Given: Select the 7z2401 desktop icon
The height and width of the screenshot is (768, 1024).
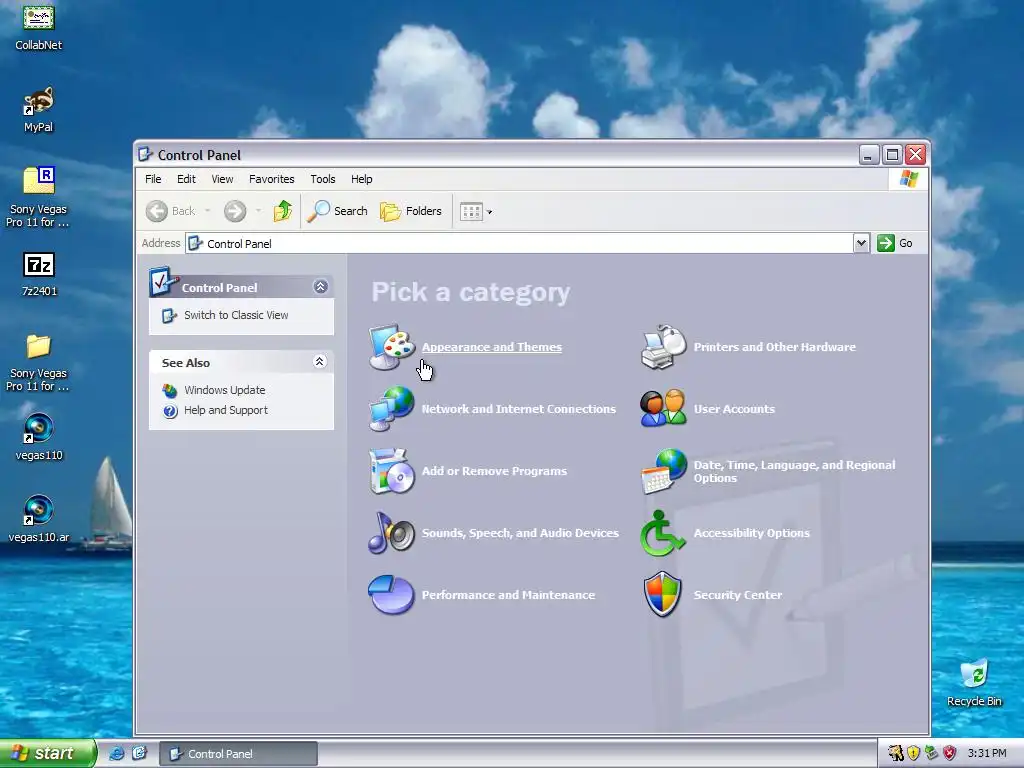Looking at the screenshot, I should tap(39, 274).
